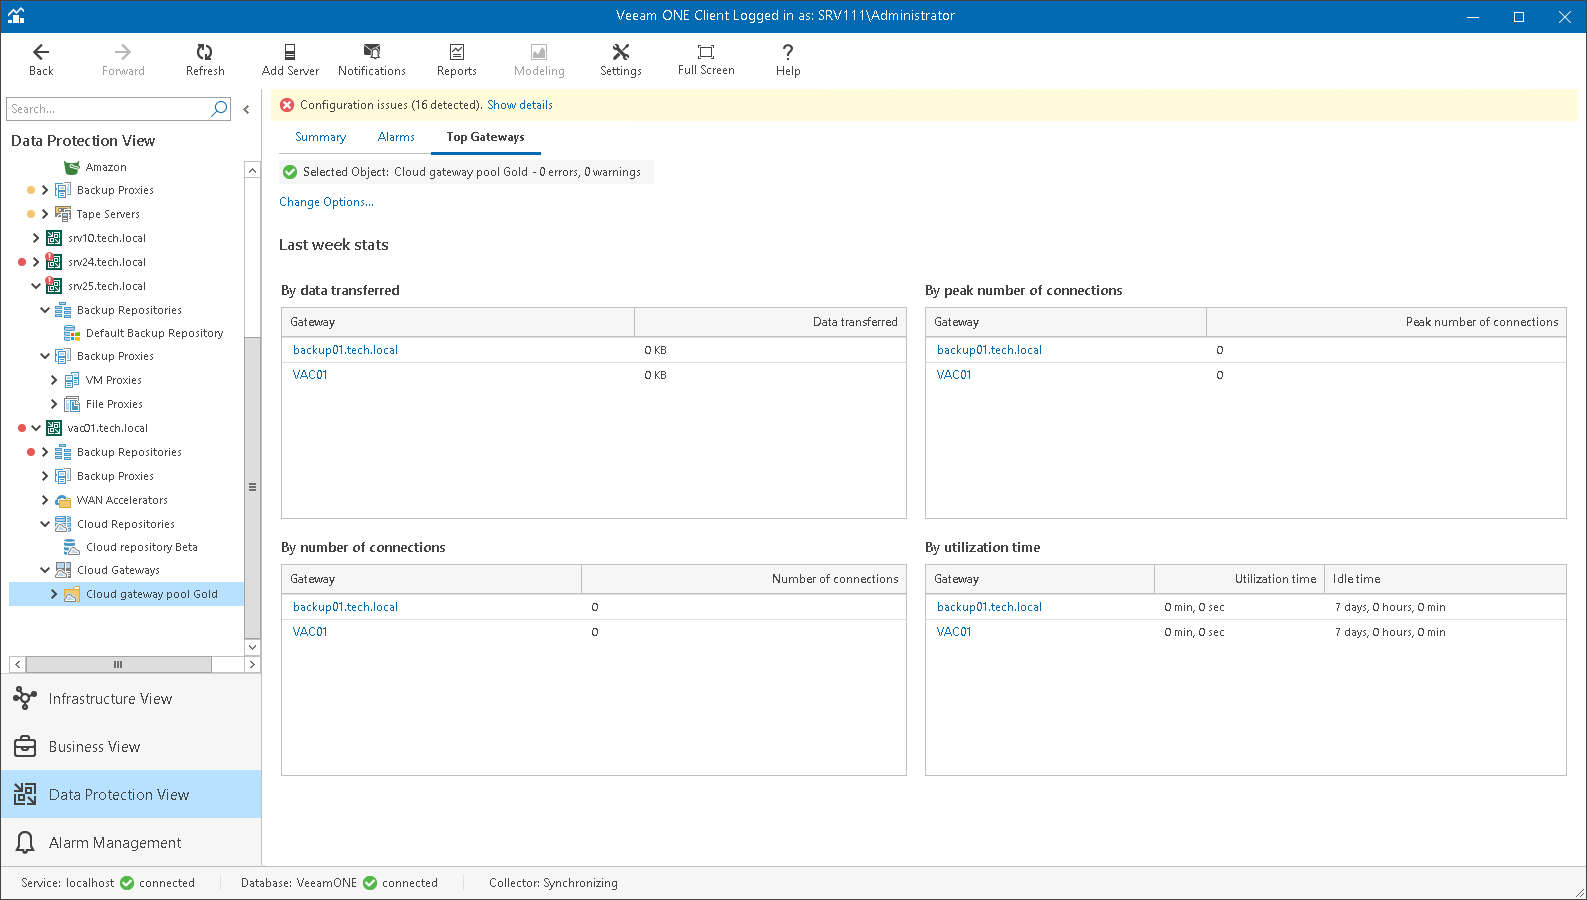The width and height of the screenshot is (1587, 900).
Task: Click WAN Accelerators node icon
Action: (x=63, y=500)
